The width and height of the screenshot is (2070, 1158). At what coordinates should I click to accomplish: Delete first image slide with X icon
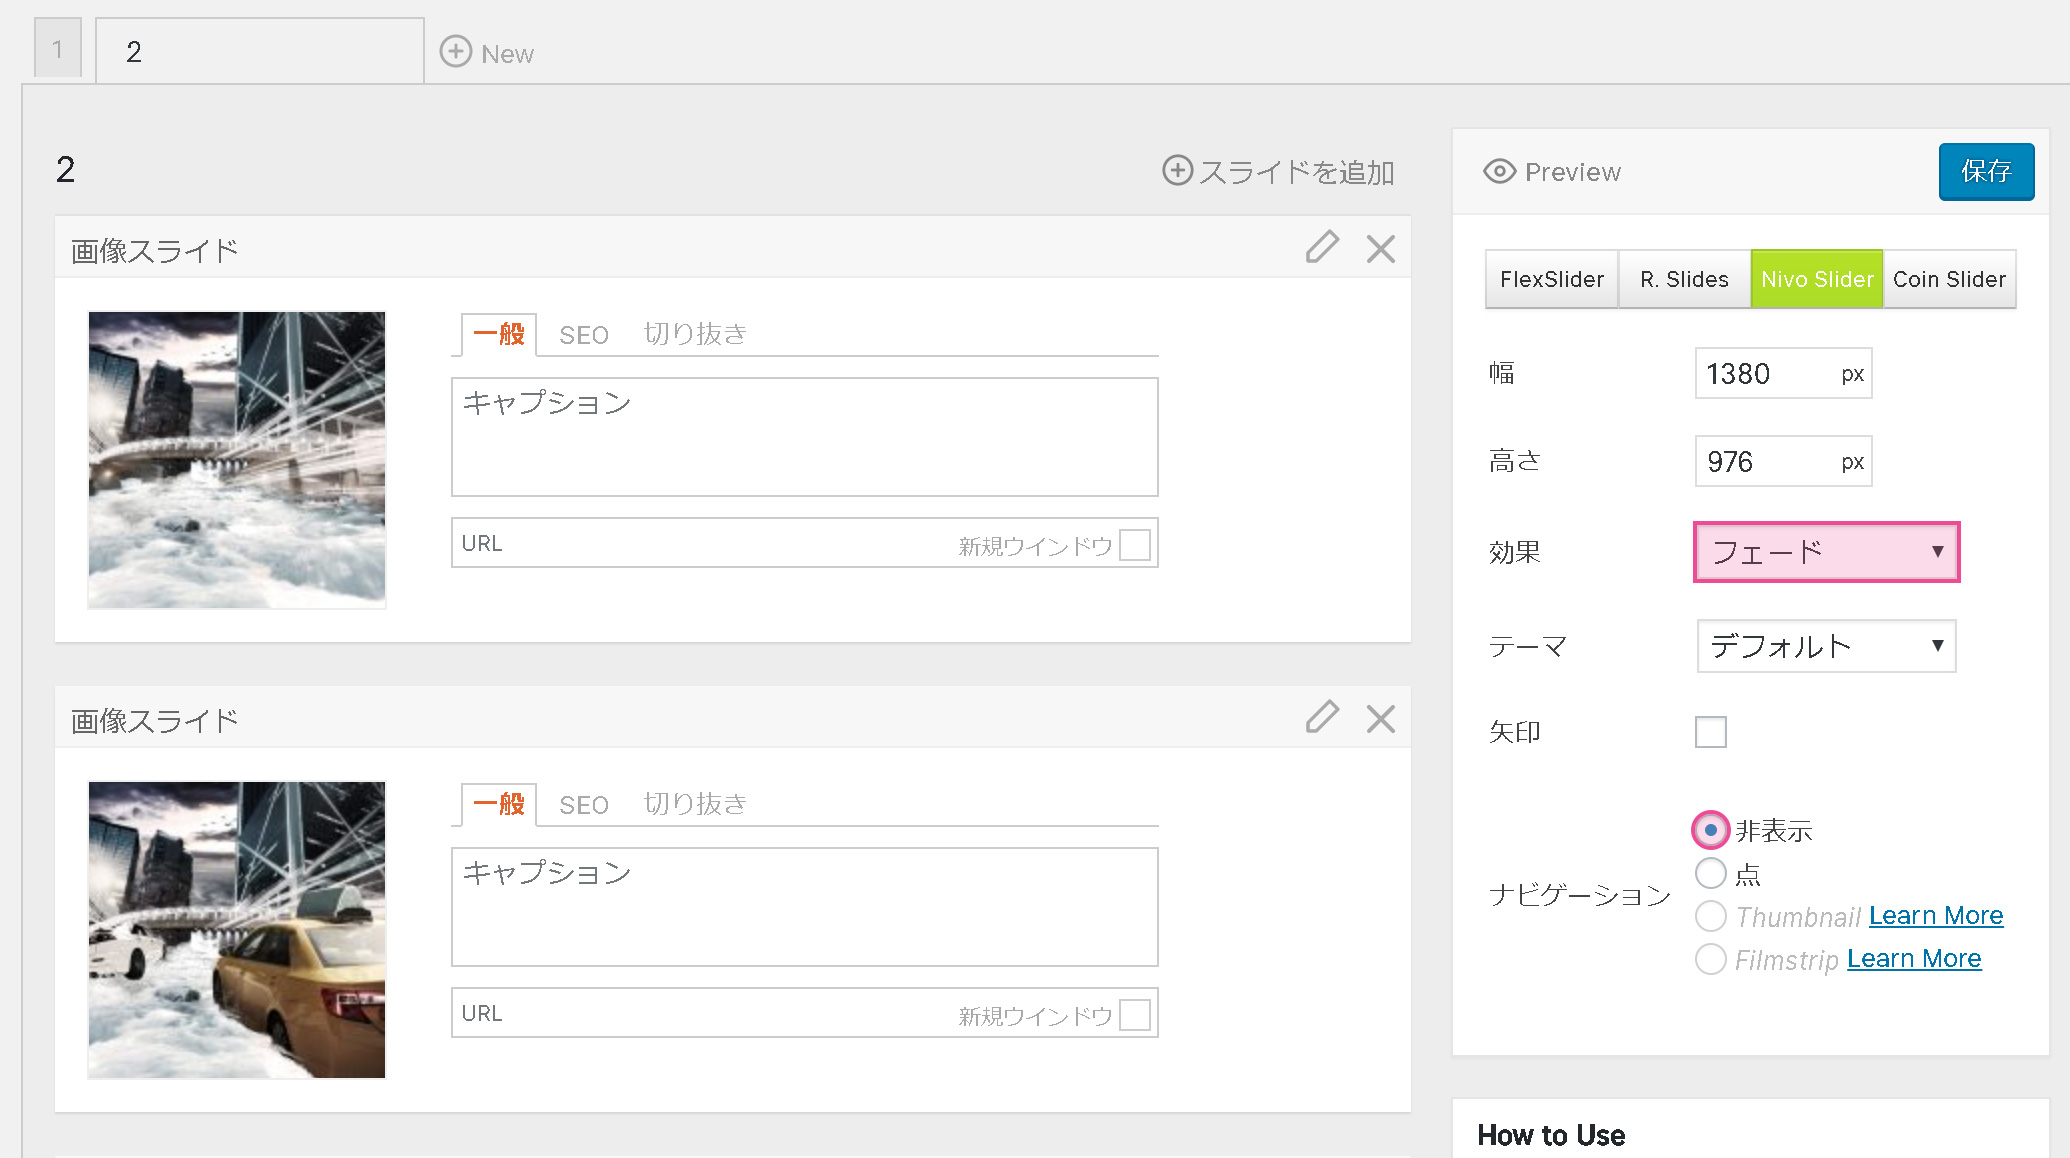[x=1380, y=248]
